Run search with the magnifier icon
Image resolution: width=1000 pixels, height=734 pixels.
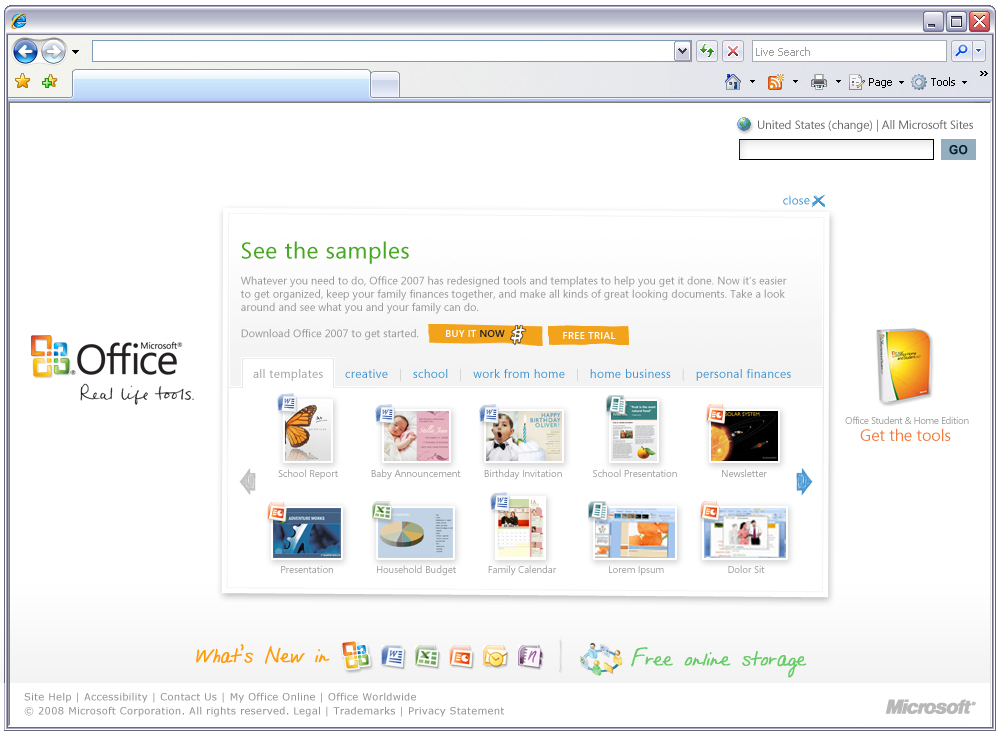pos(961,51)
